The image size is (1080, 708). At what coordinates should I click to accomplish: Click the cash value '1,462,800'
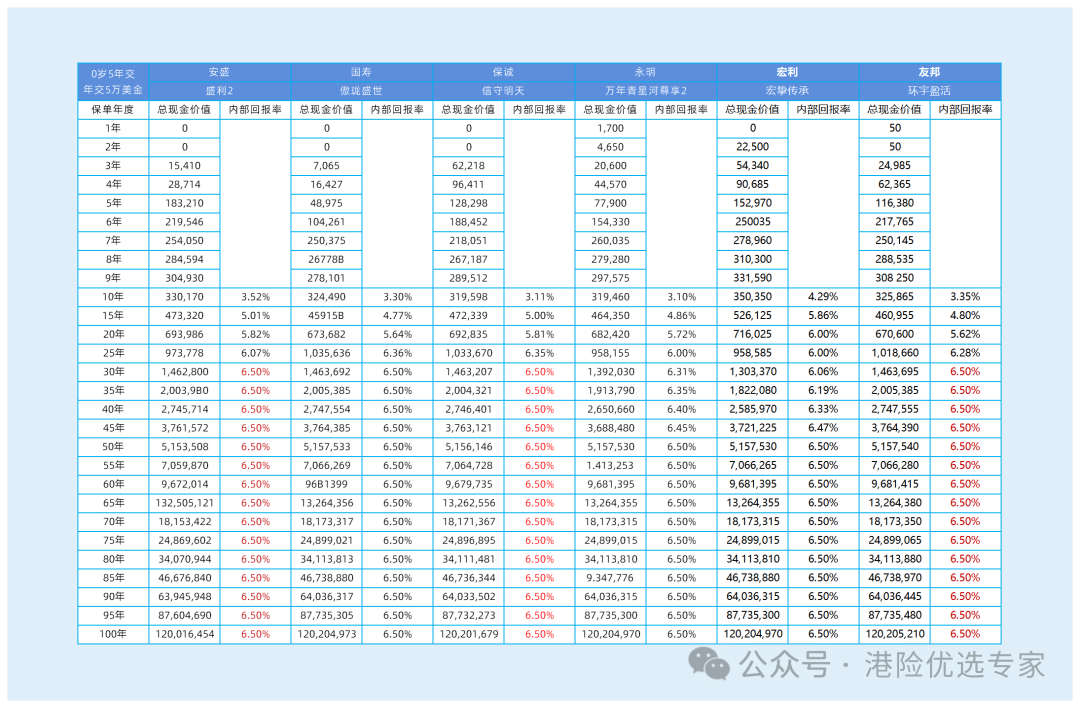pos(184,372)
